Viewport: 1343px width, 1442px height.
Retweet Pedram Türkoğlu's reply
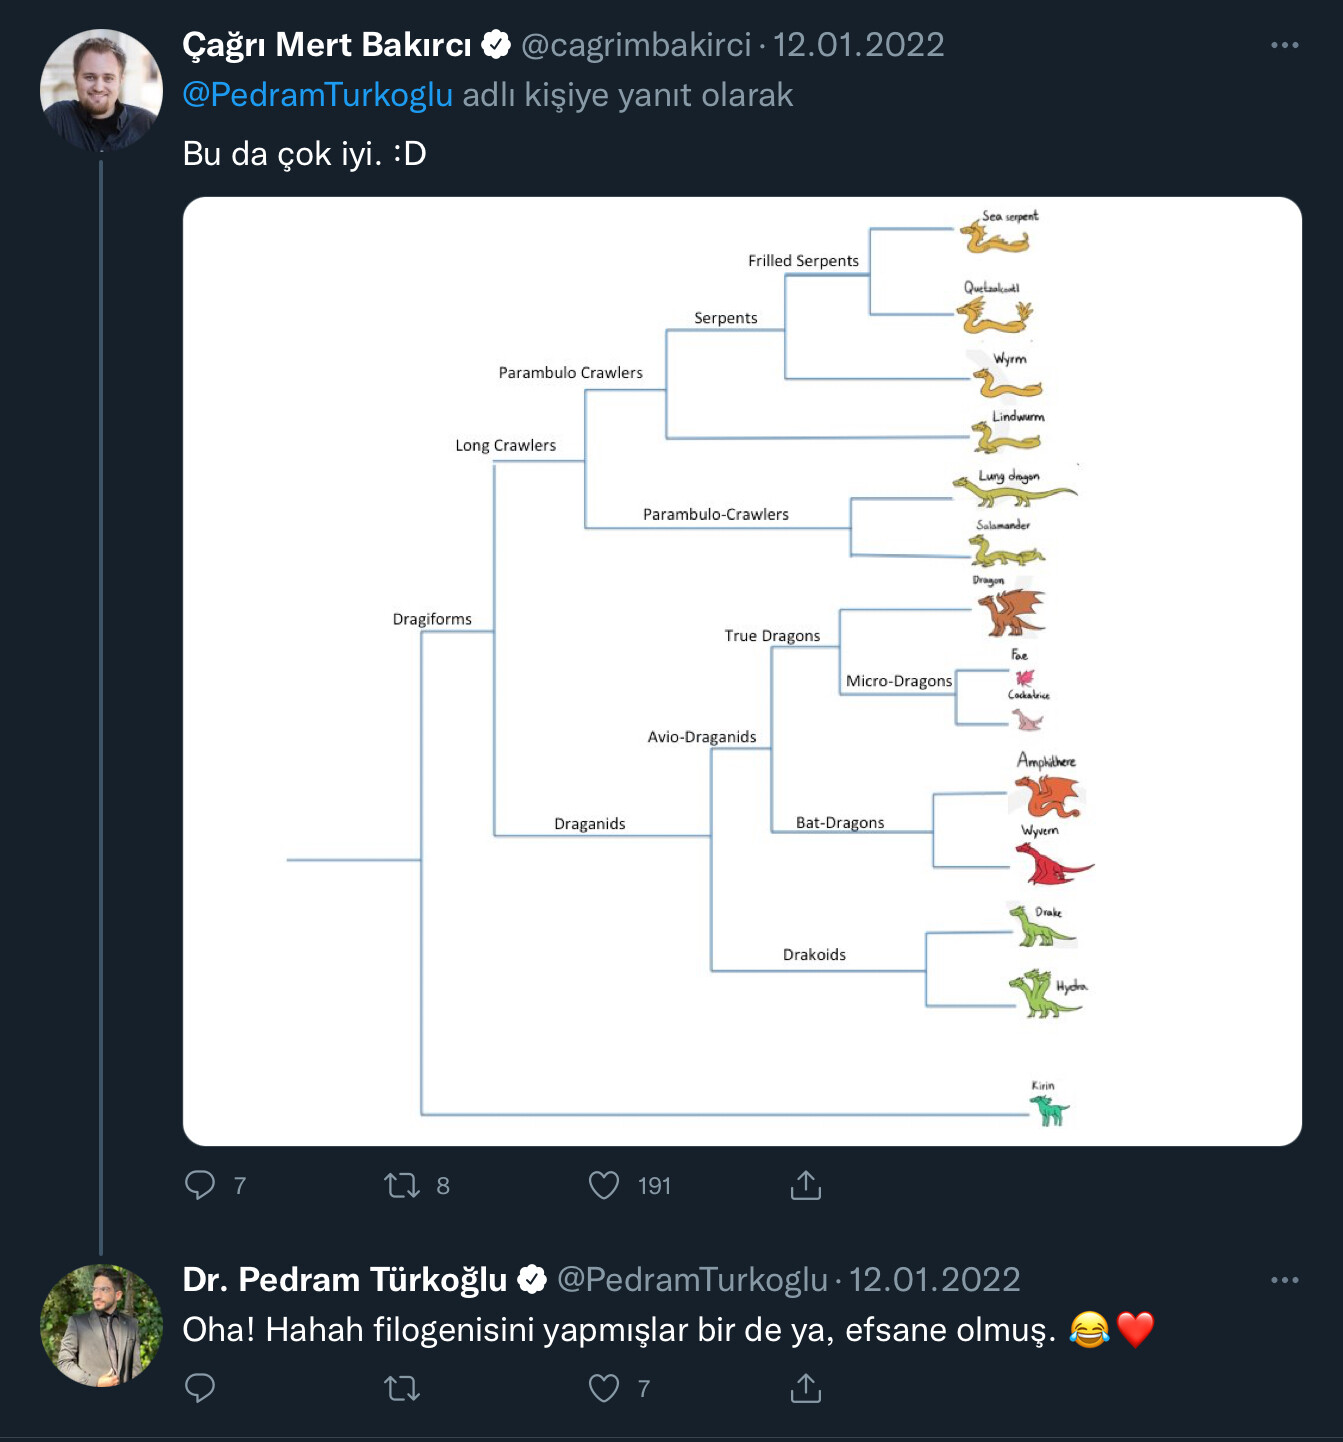point(402,1388)
